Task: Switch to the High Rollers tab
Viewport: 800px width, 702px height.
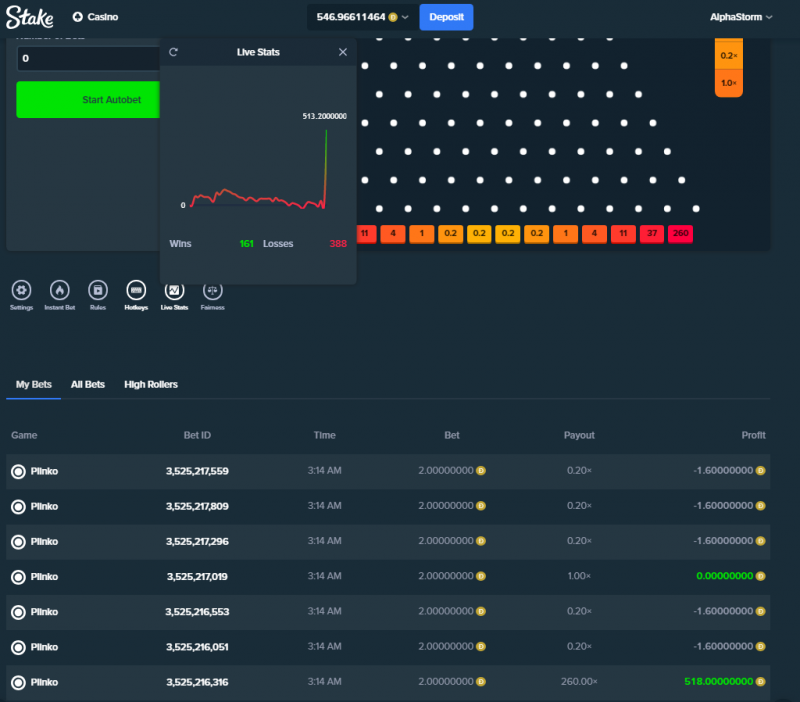Action: [151, 384]
